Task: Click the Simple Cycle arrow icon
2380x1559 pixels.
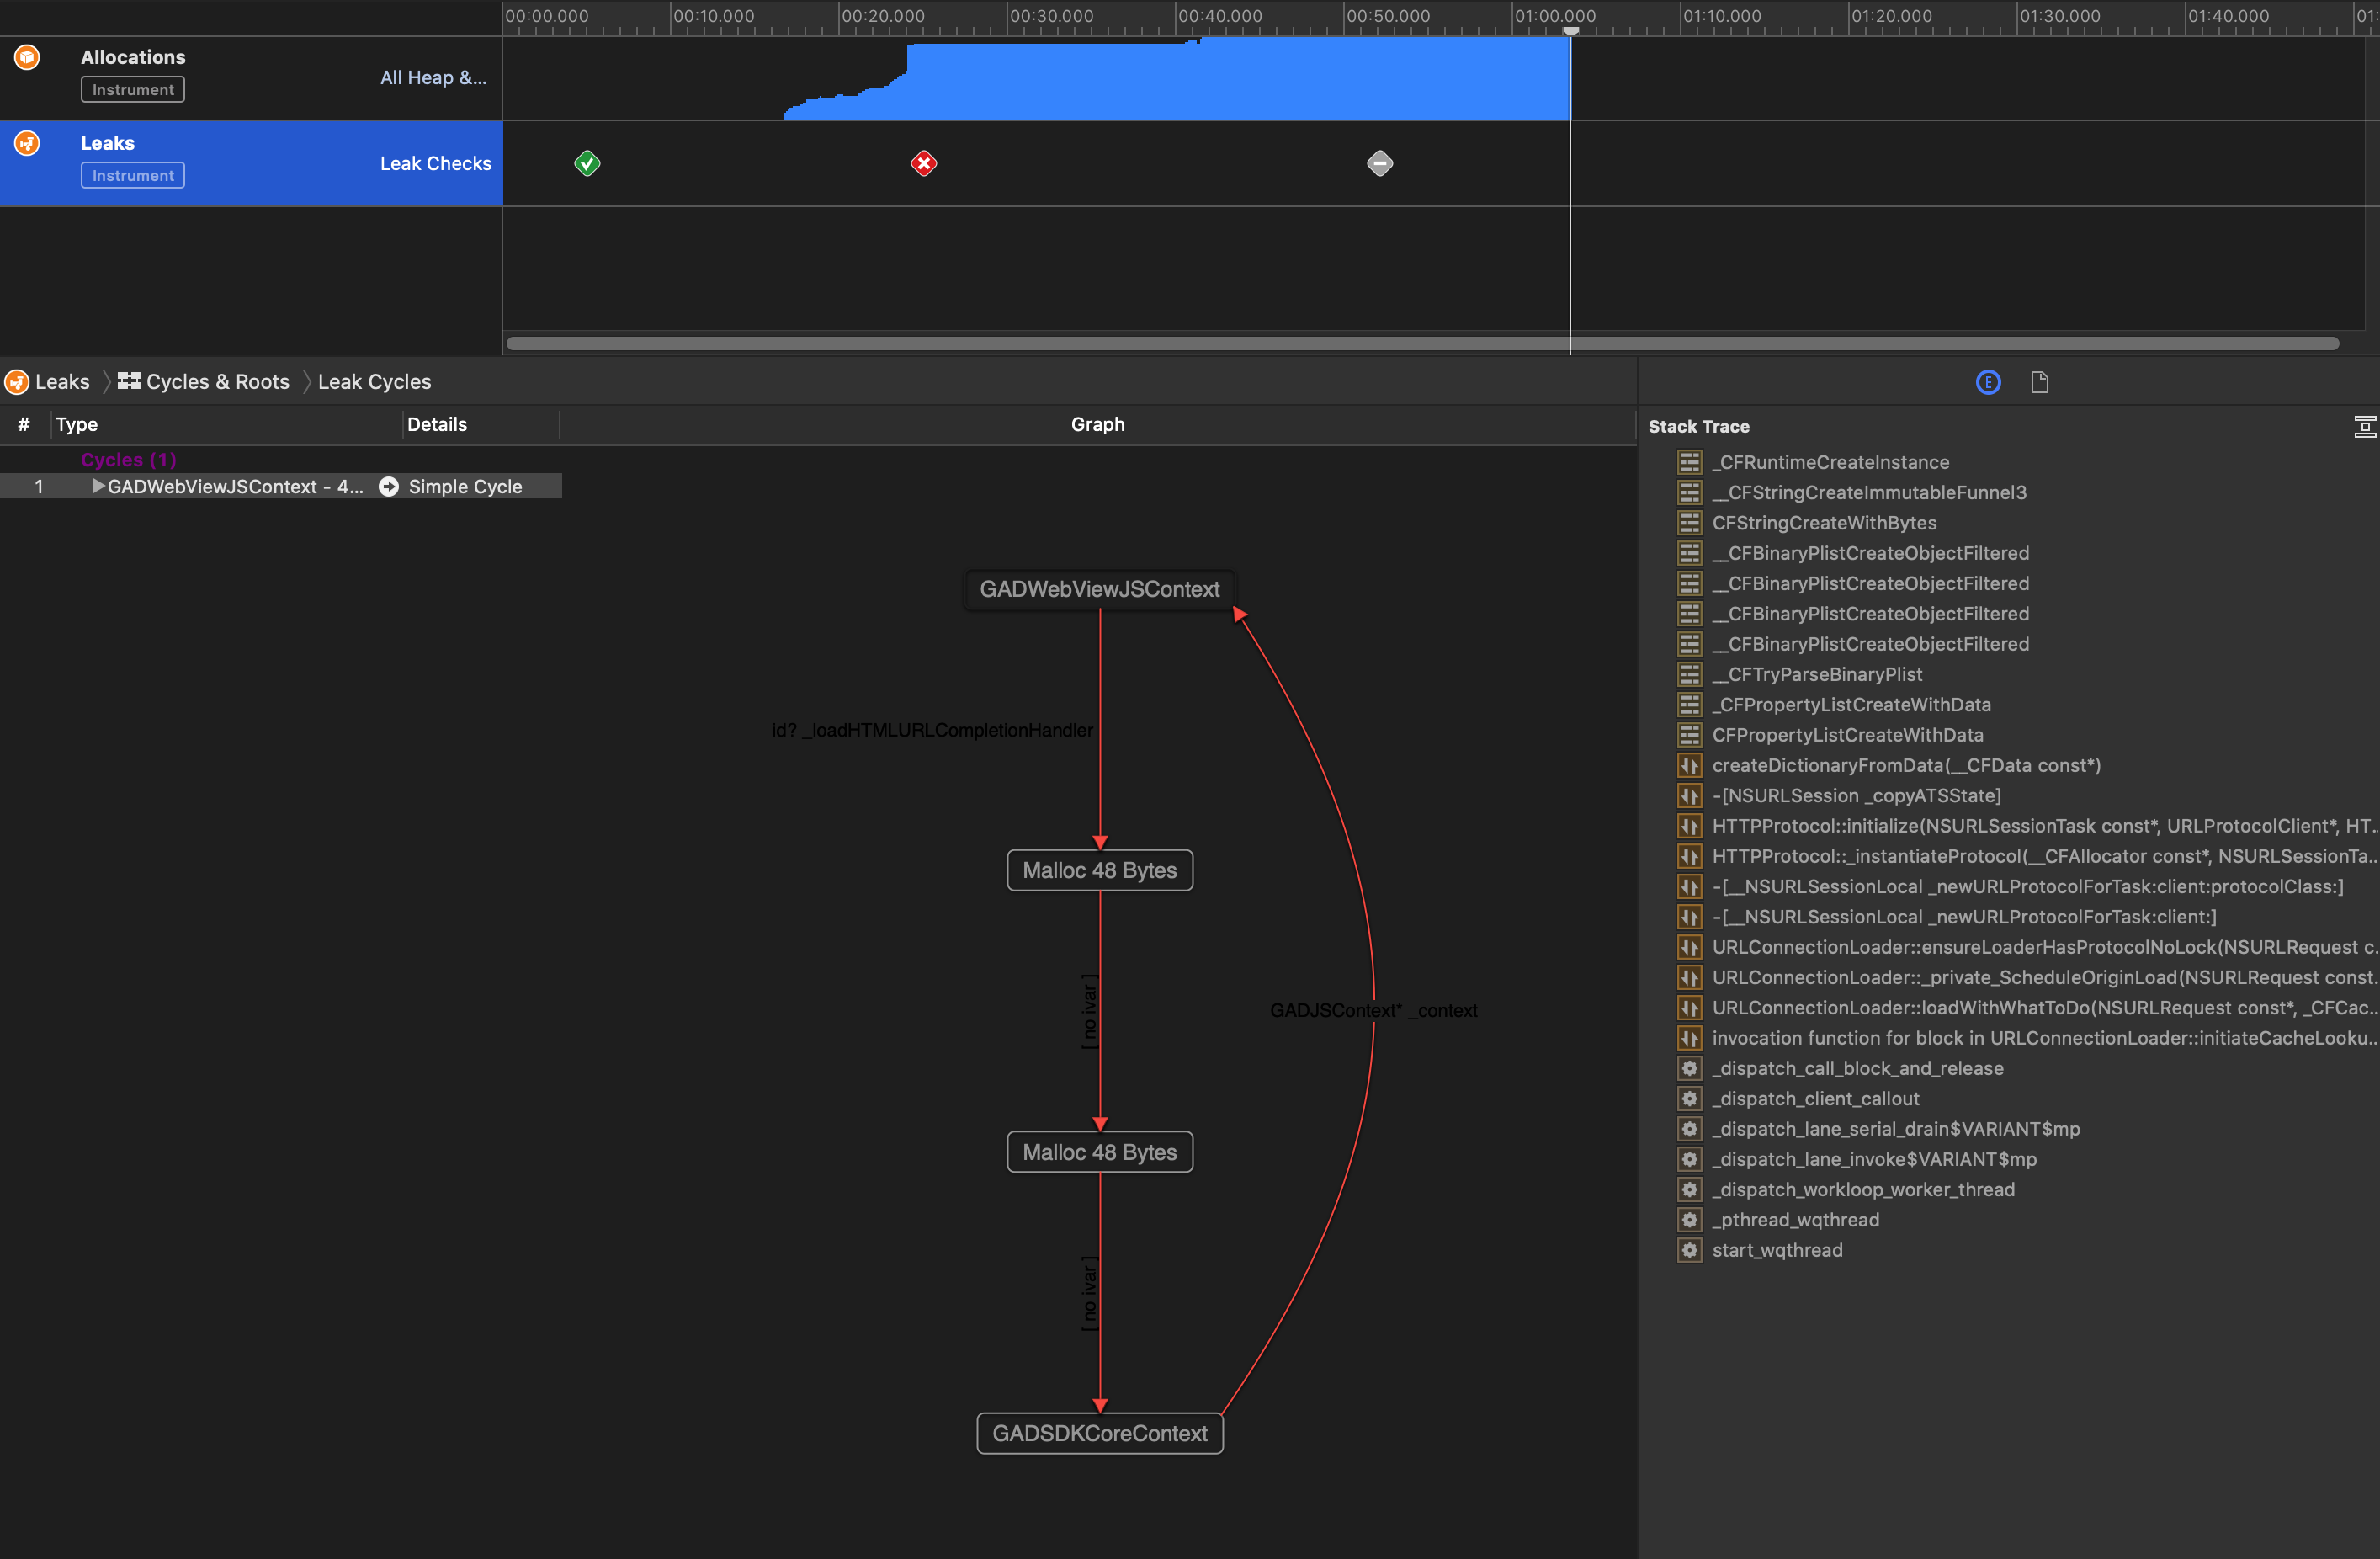Action: (388, 487)
